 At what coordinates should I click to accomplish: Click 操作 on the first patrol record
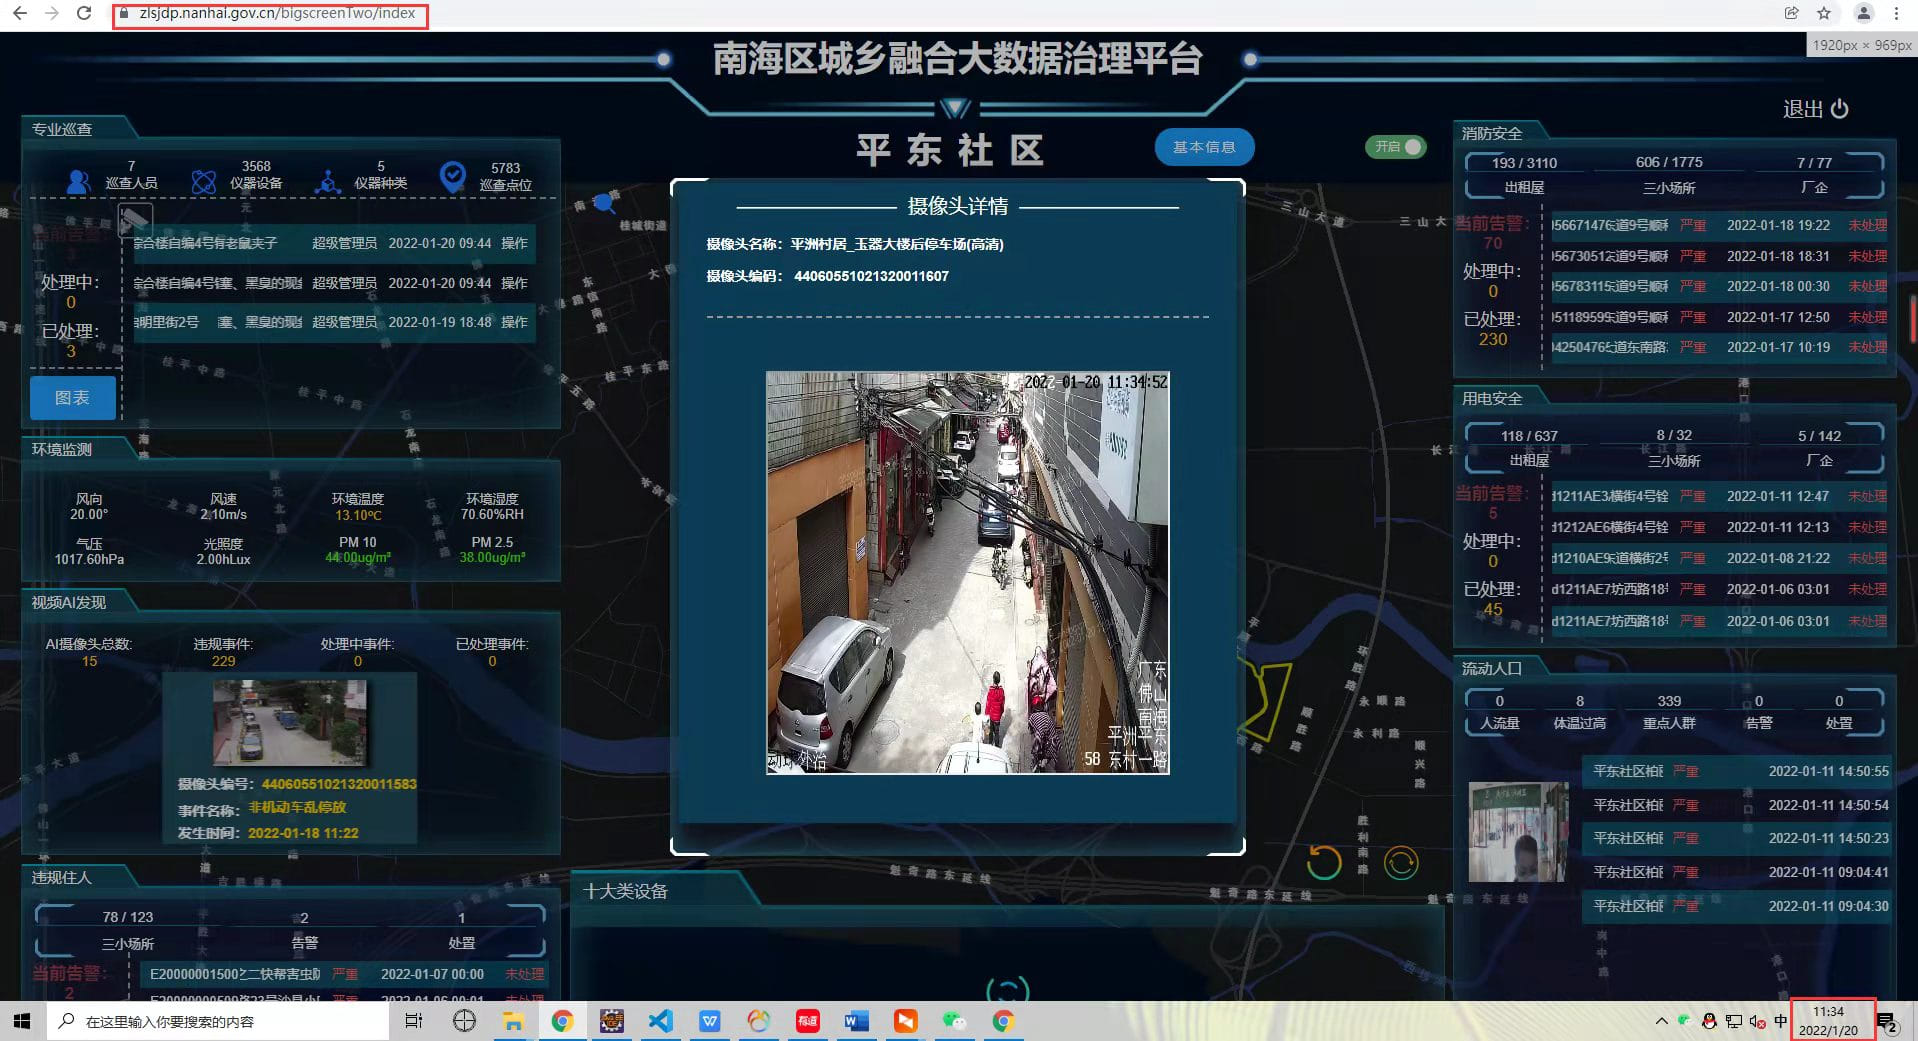pyautogui.click(x=514, y=243)
